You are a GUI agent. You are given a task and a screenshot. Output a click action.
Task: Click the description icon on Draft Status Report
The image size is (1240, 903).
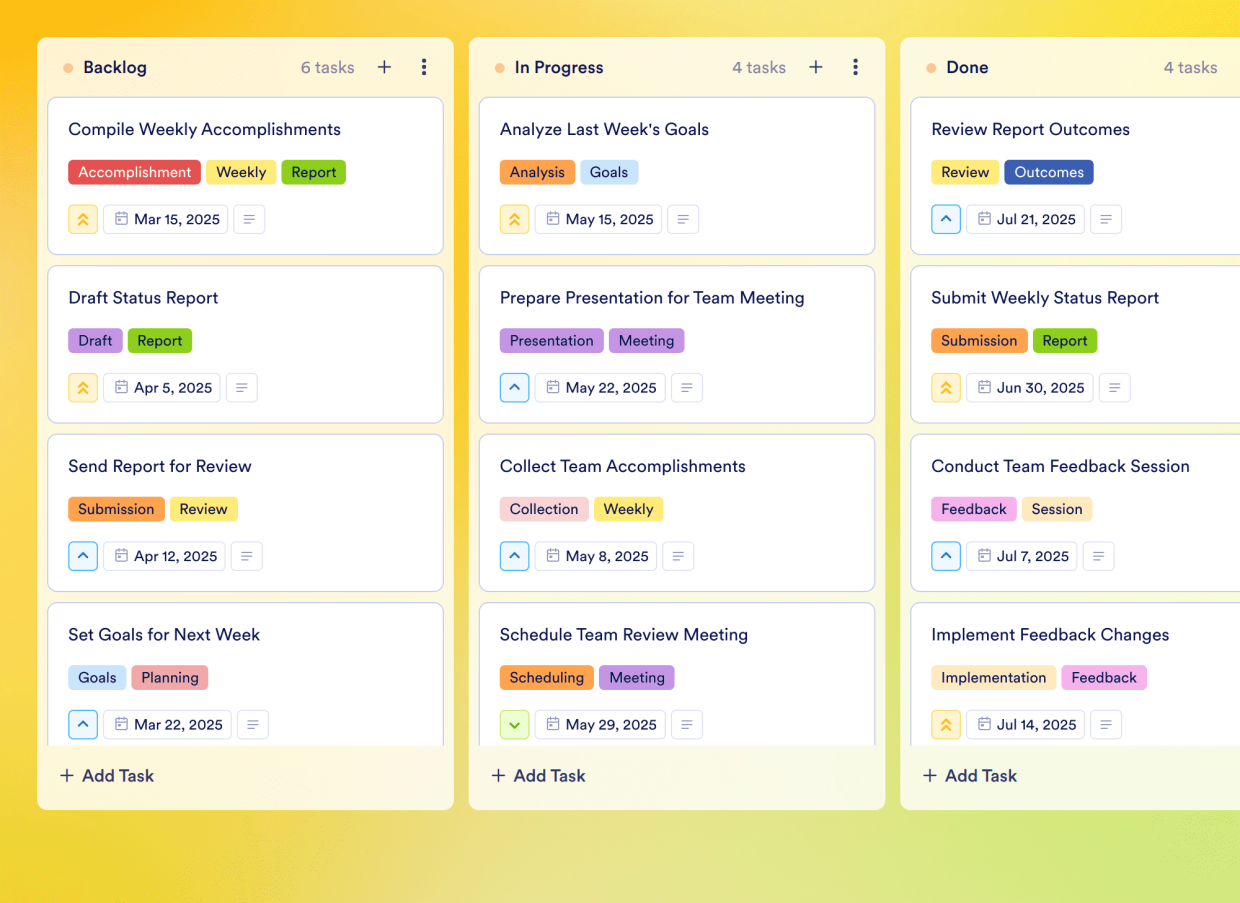pyautogui.click(x=241, y=387)
